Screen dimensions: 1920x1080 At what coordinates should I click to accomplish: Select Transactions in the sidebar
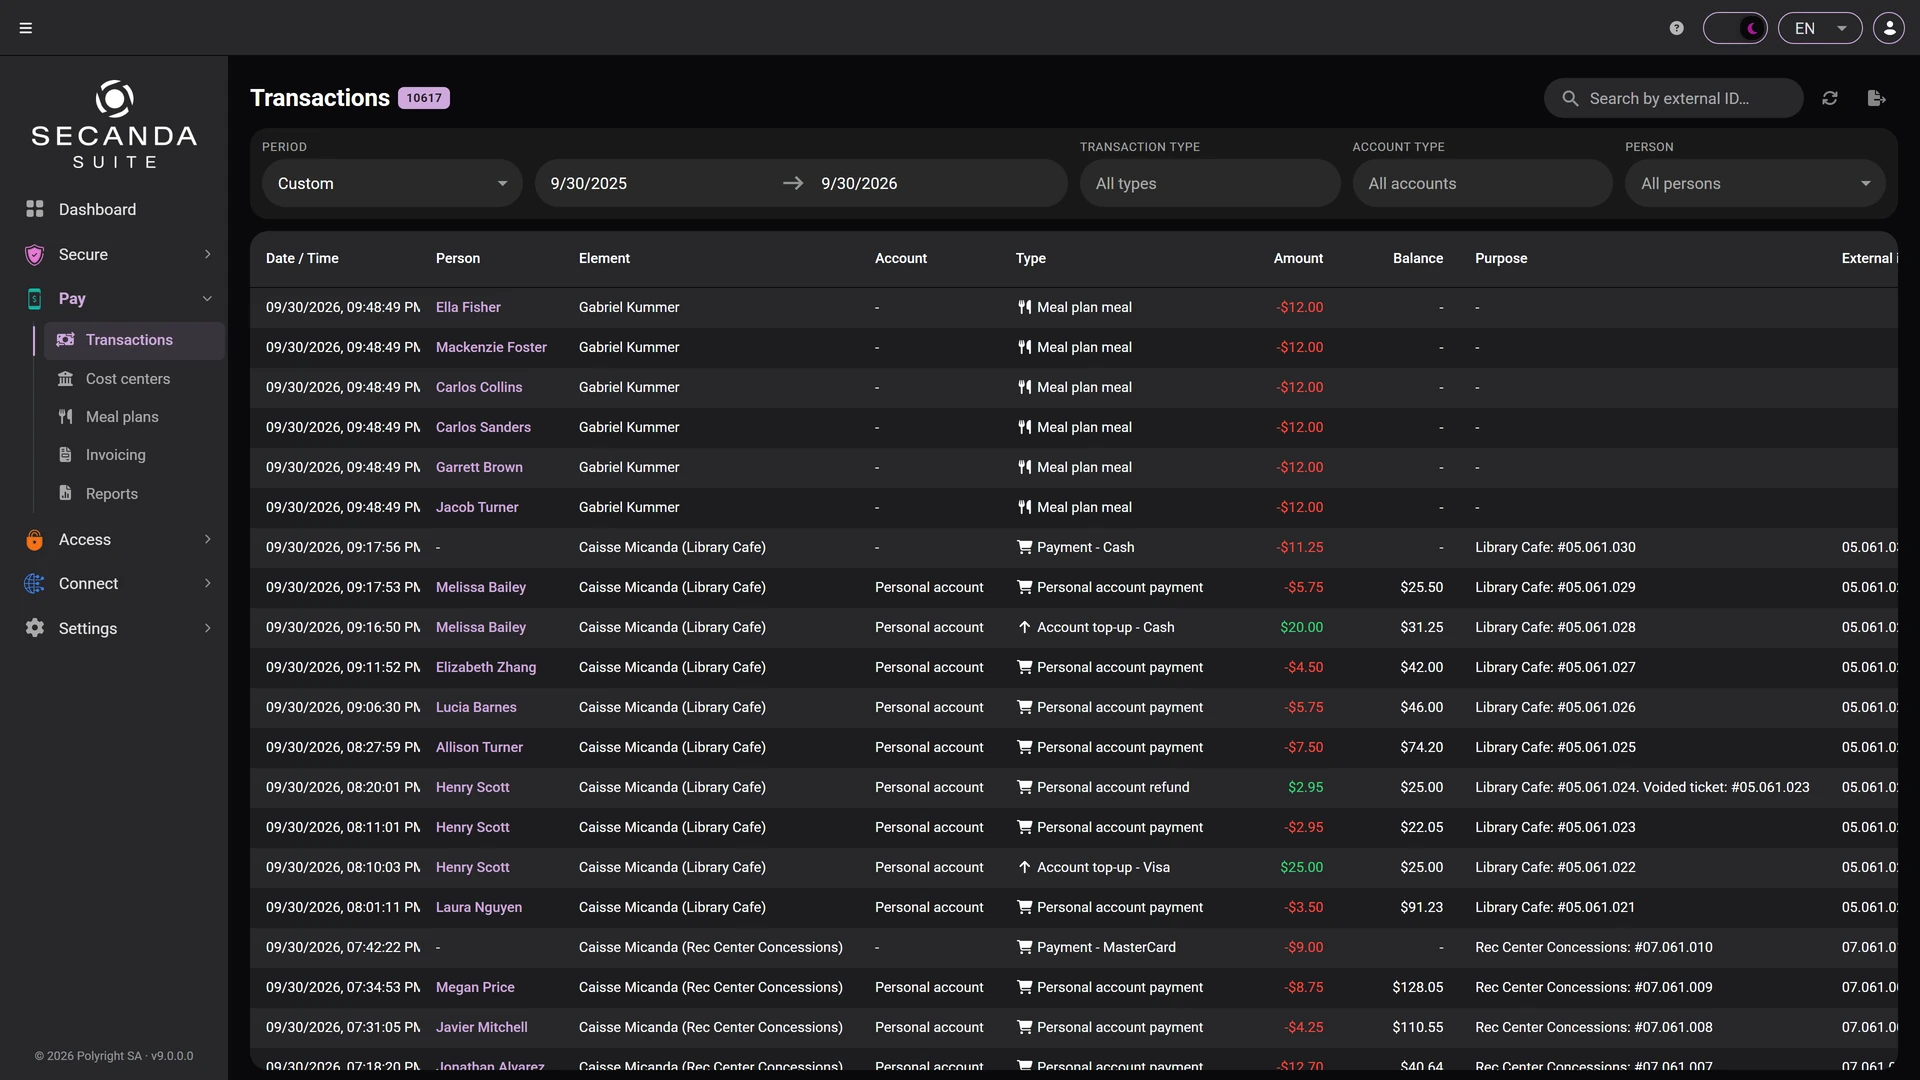[x=134, y=340]
